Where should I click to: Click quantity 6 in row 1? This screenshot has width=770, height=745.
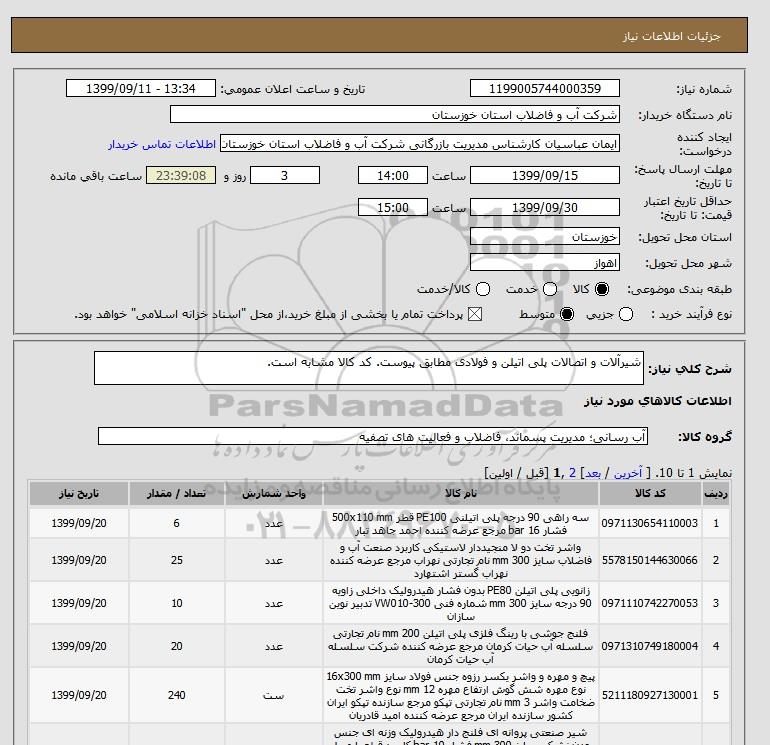177,523
